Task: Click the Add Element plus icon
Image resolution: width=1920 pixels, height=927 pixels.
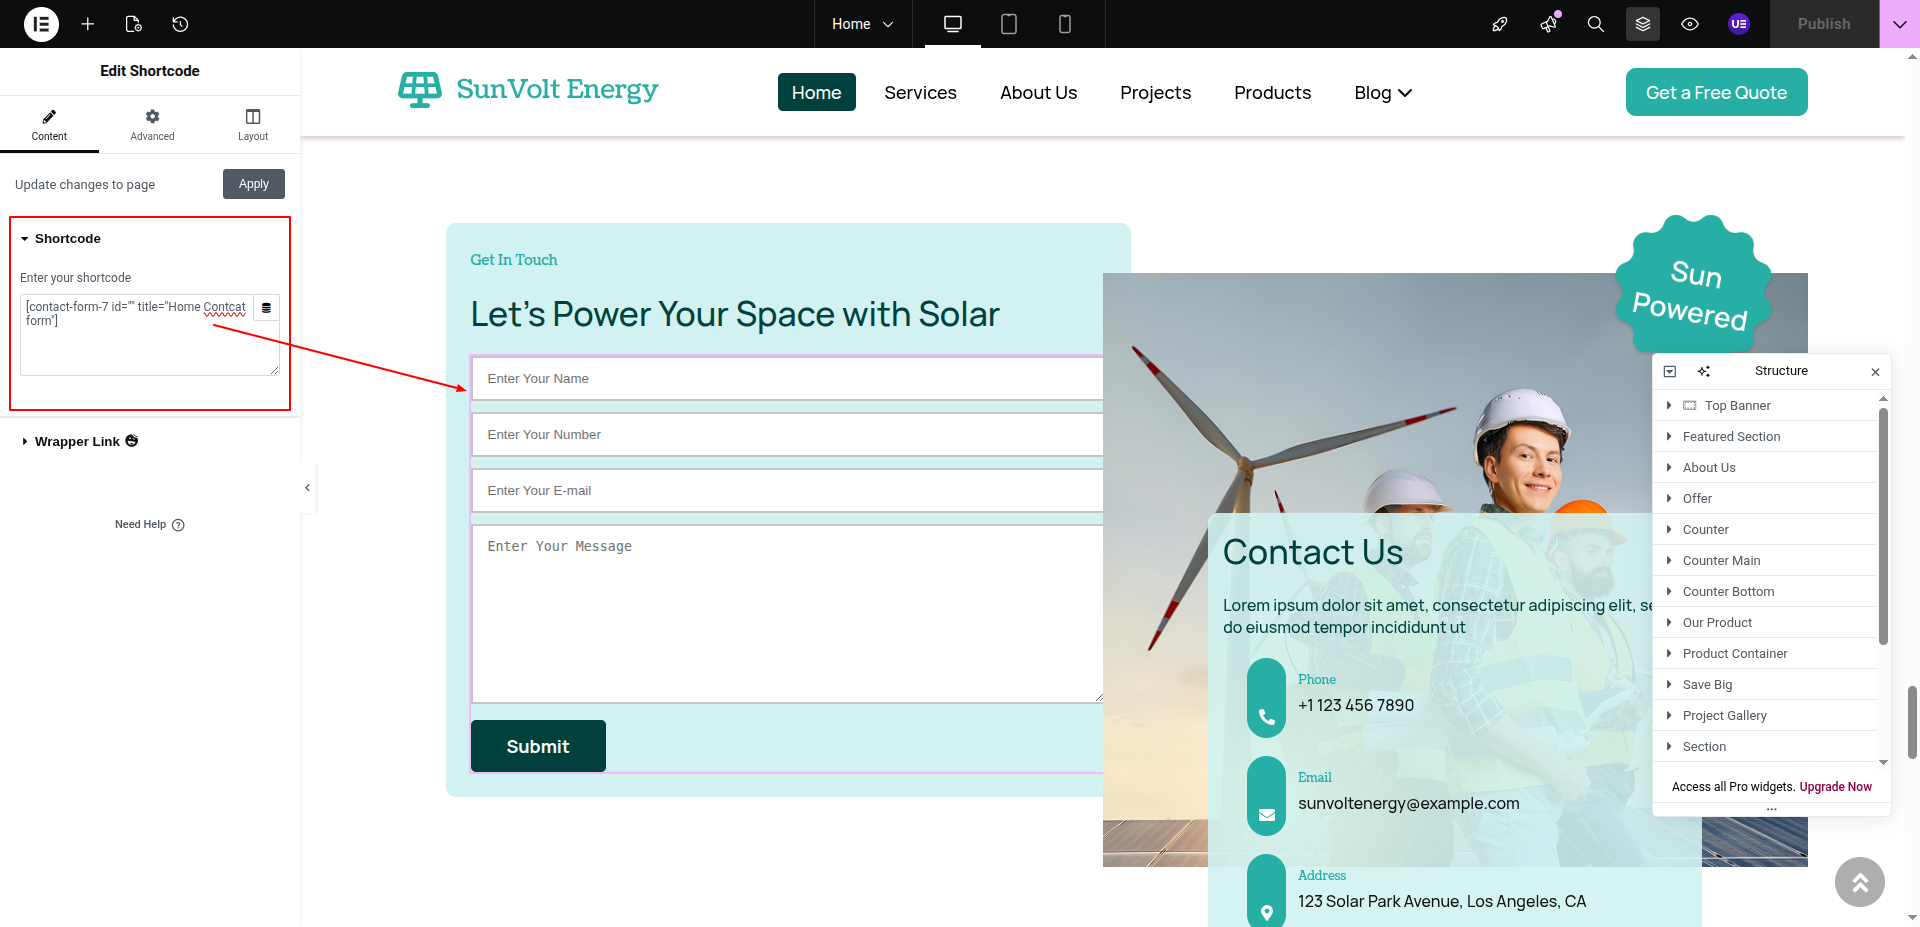Action: point(88,24)
